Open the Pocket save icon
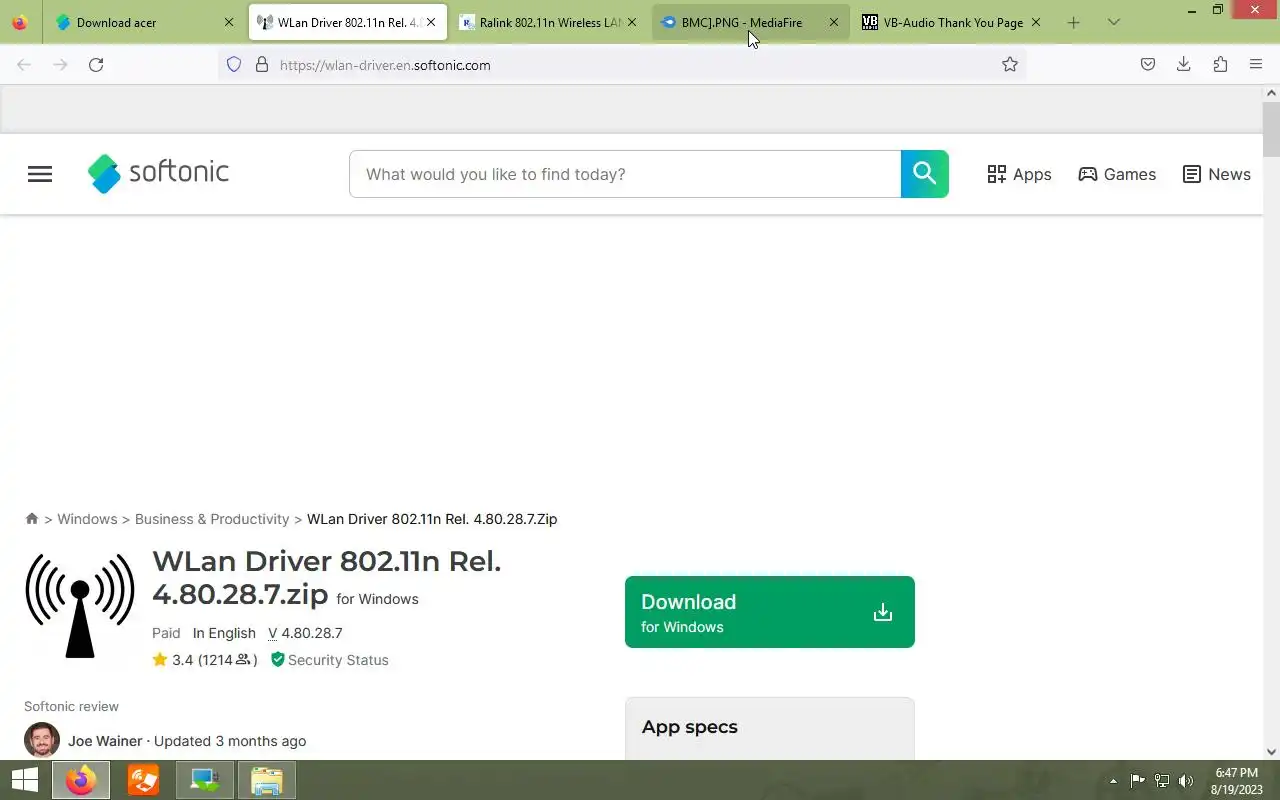 1148,64
